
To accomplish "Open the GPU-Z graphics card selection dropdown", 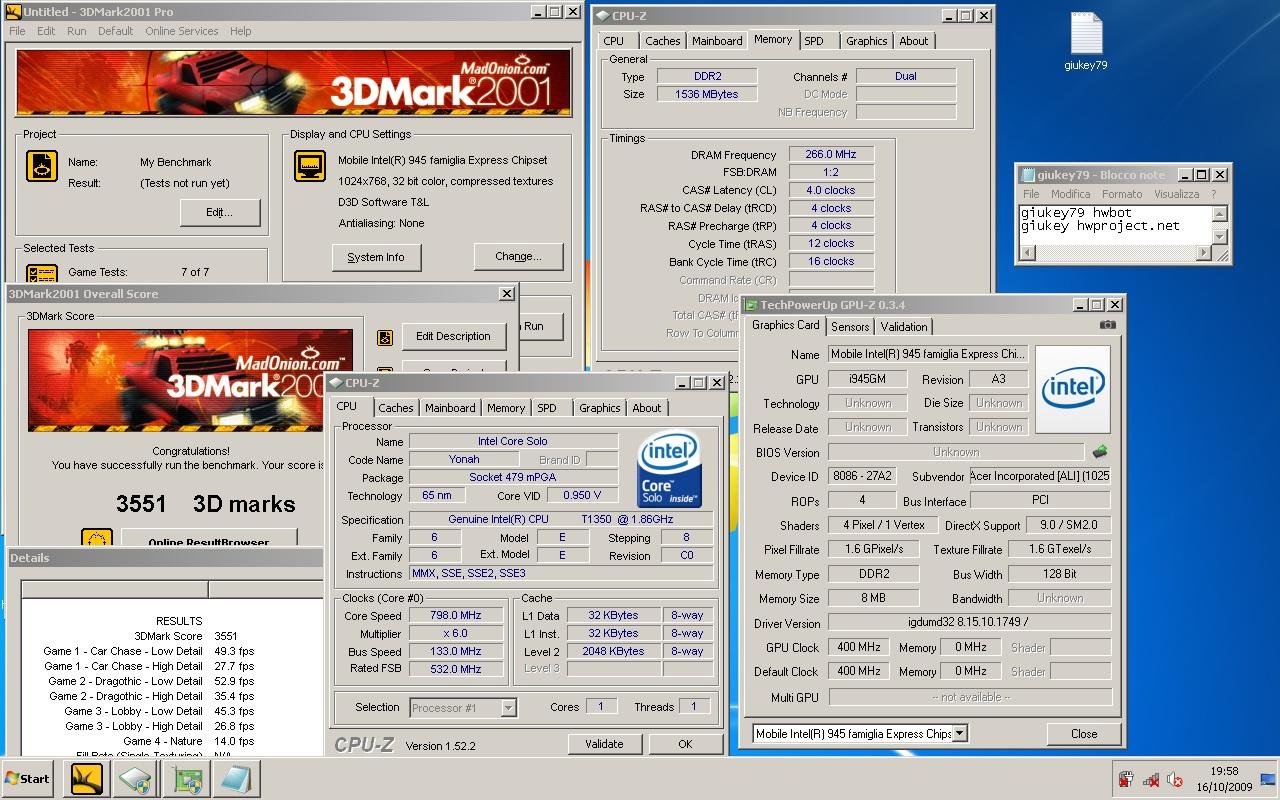I will (960, 733).
